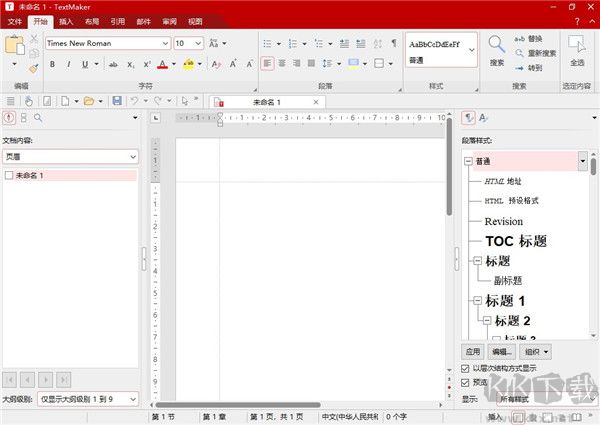This screenshot has height=425, width=600.
Task: Apply superscript formatting
Action: [x=147, y=64]
